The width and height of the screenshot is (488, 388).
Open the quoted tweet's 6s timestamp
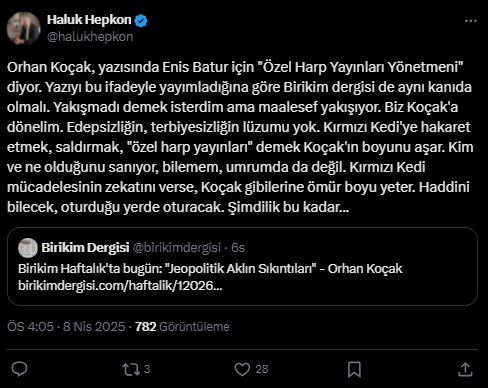(238, 248)
